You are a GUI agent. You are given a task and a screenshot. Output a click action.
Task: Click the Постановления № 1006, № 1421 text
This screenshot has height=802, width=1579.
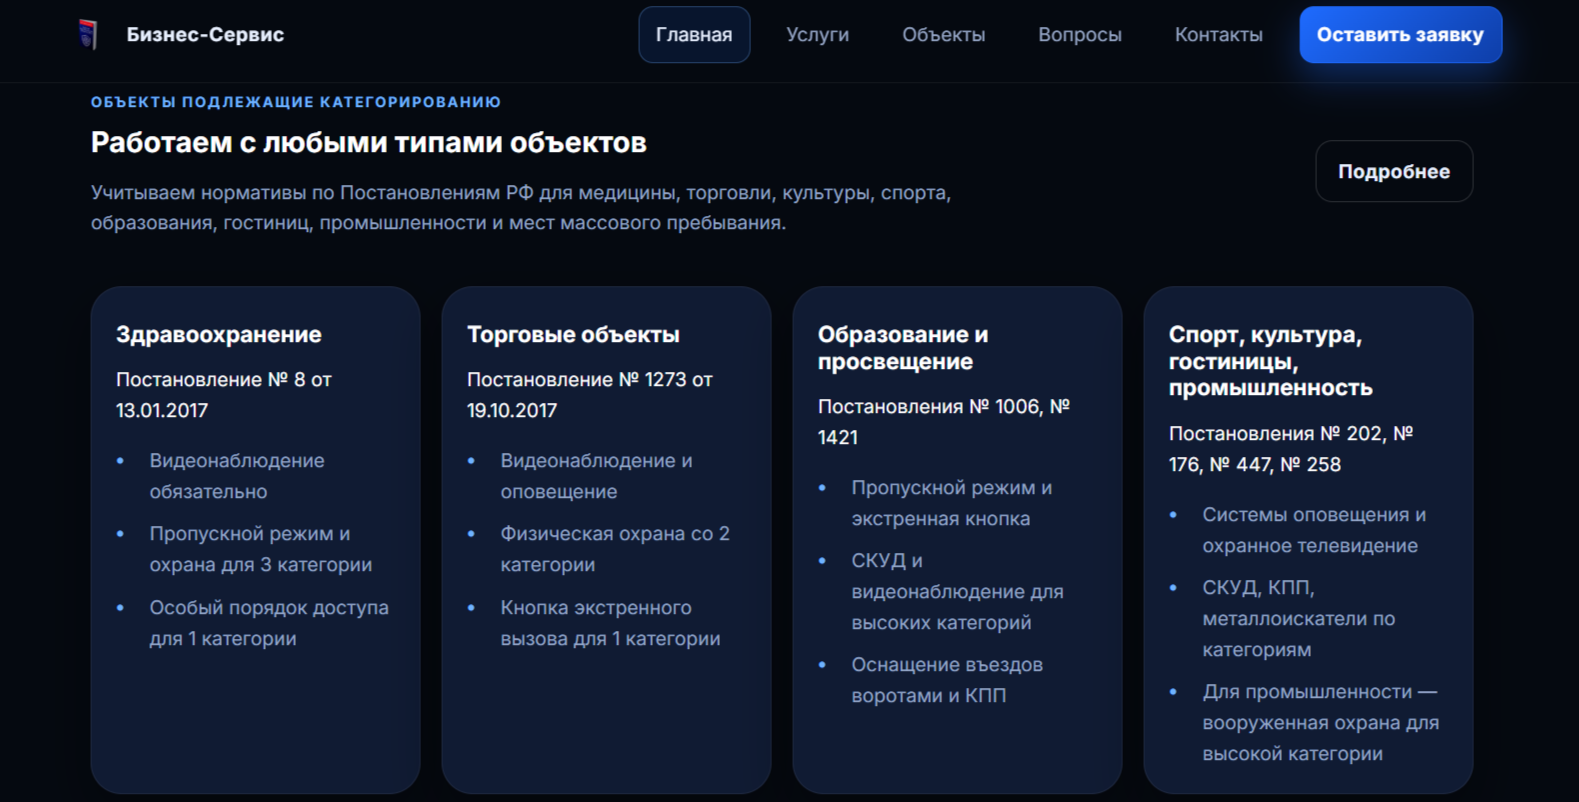(943, 422)
